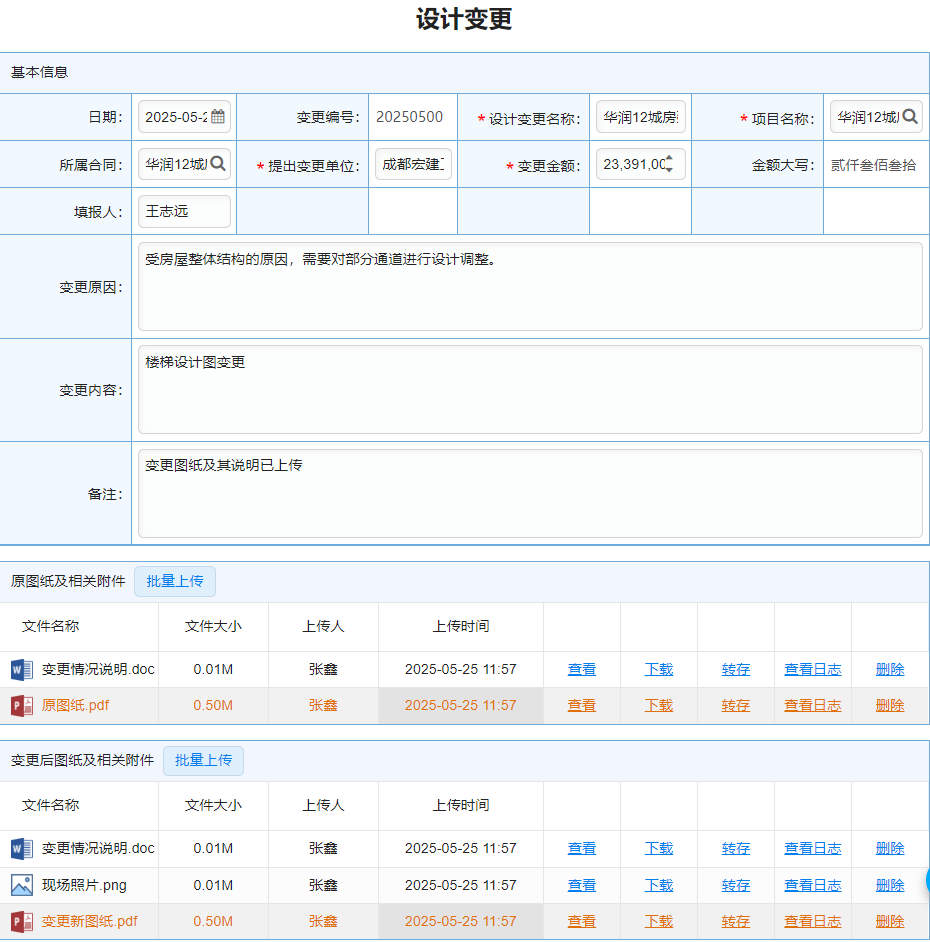
Task: Click the 提出变更单位 input field
Action: [414, 164]
